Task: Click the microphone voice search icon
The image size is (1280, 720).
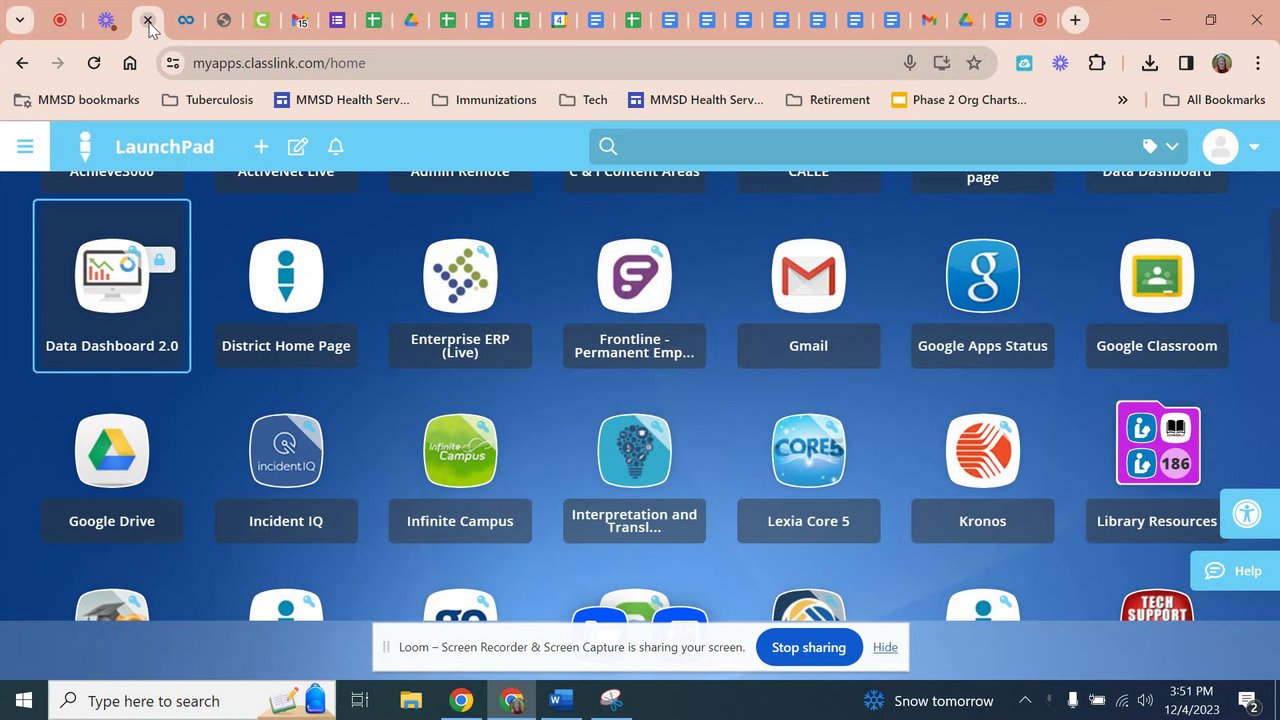Action: 910,63
